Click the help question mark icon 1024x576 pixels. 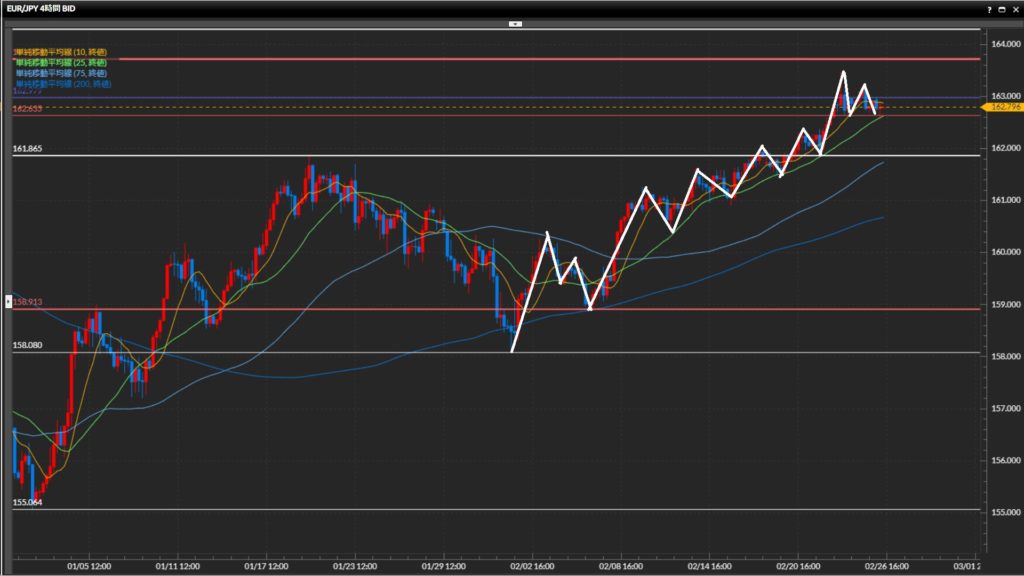click(991, 8)
